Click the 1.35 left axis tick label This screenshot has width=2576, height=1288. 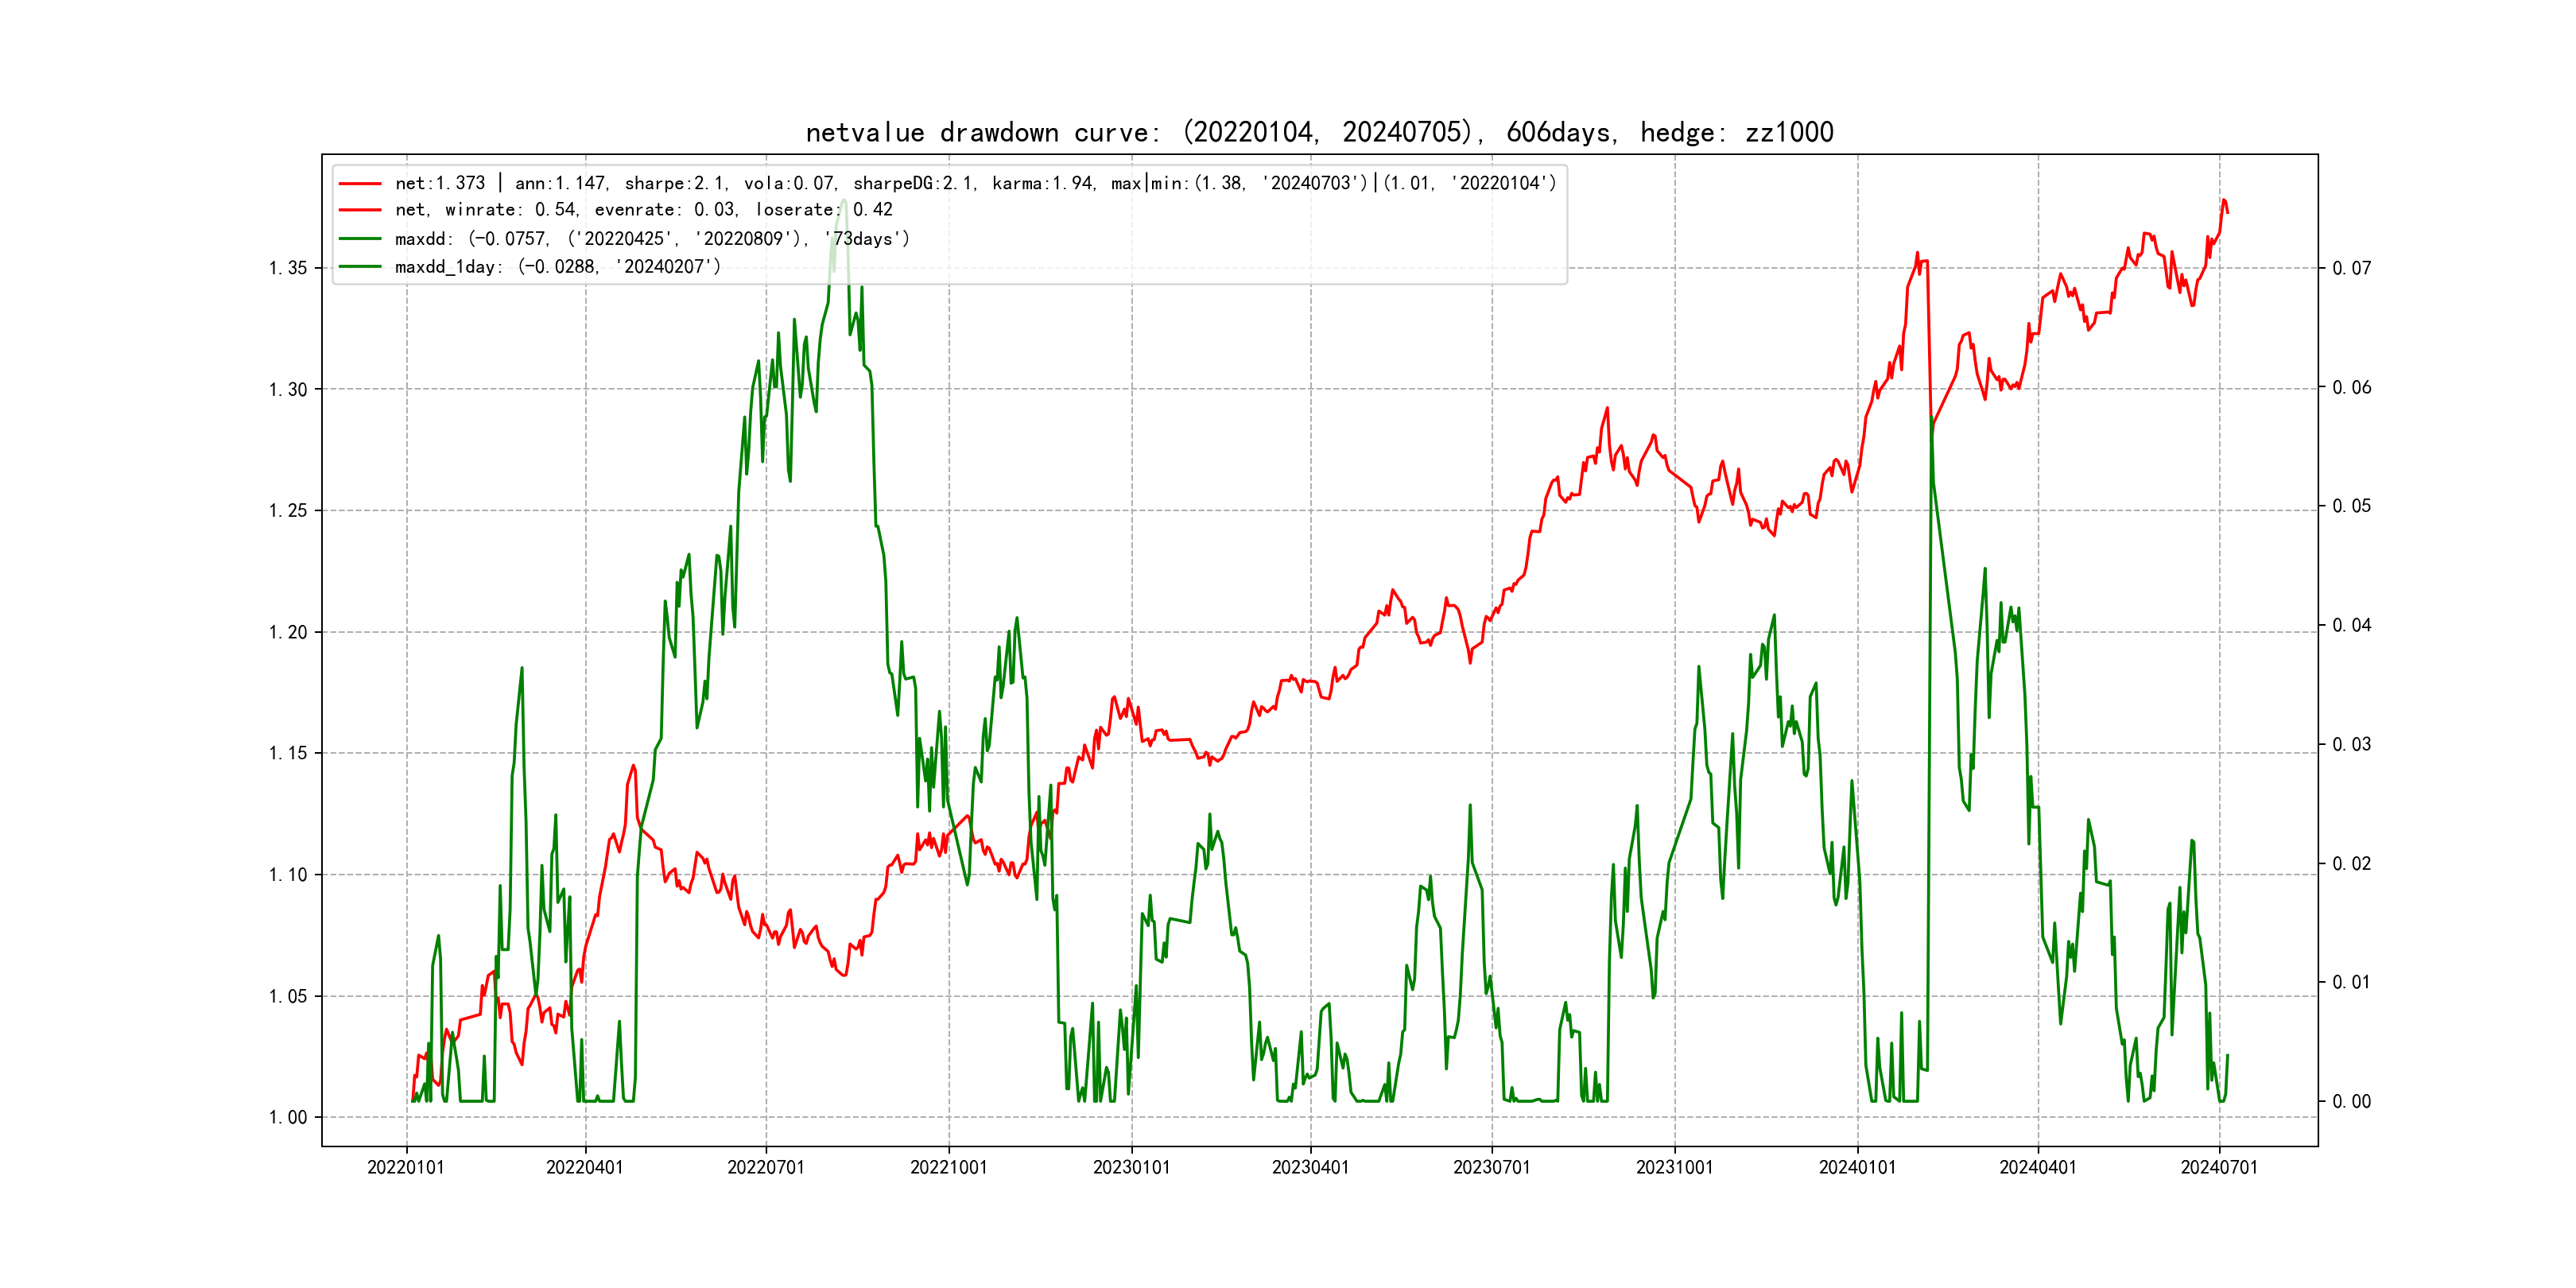point(288,268)
